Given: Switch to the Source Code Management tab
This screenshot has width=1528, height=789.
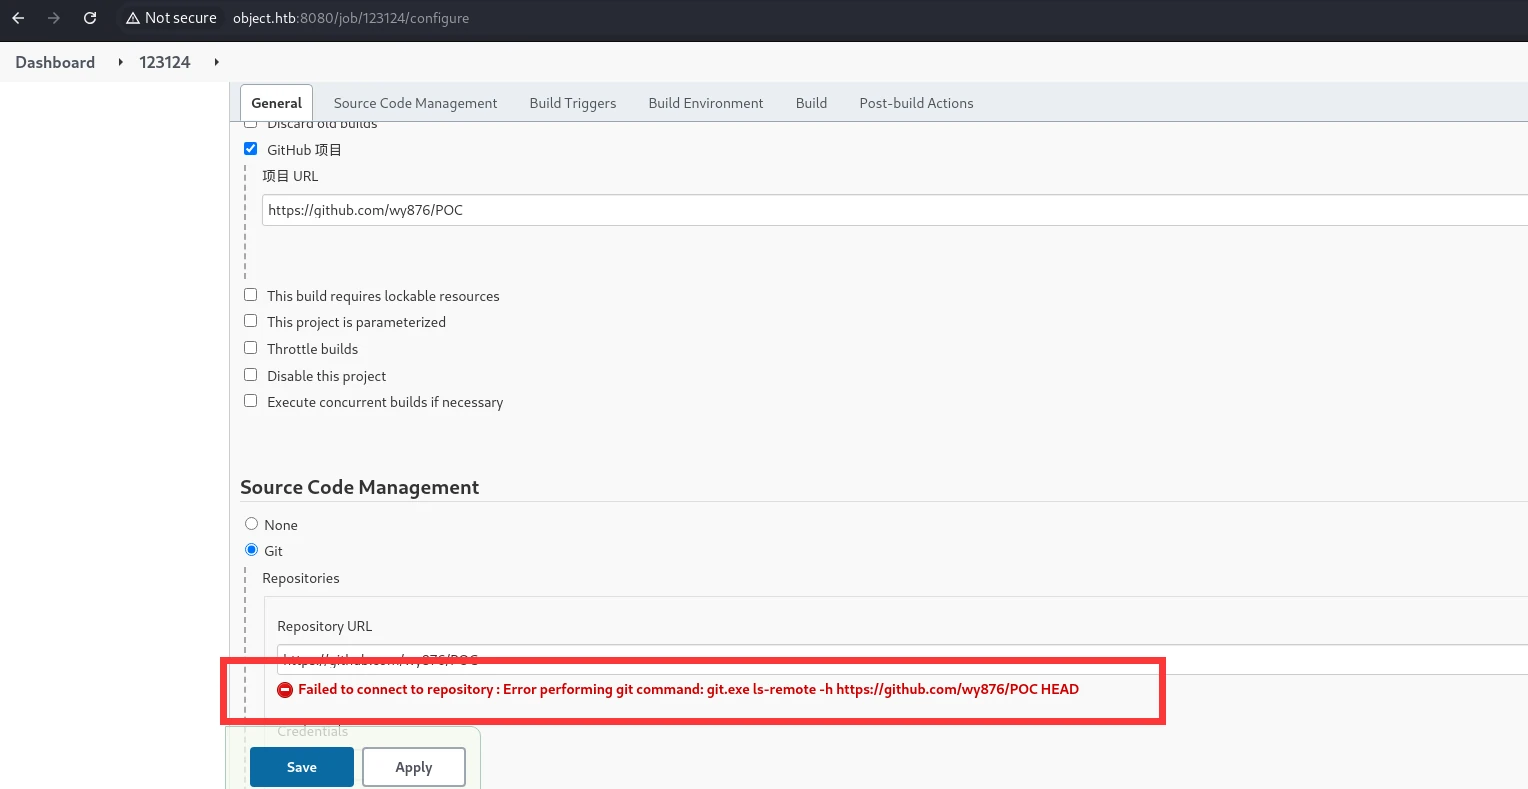Looking at the screenshot, I should (415, 103).
